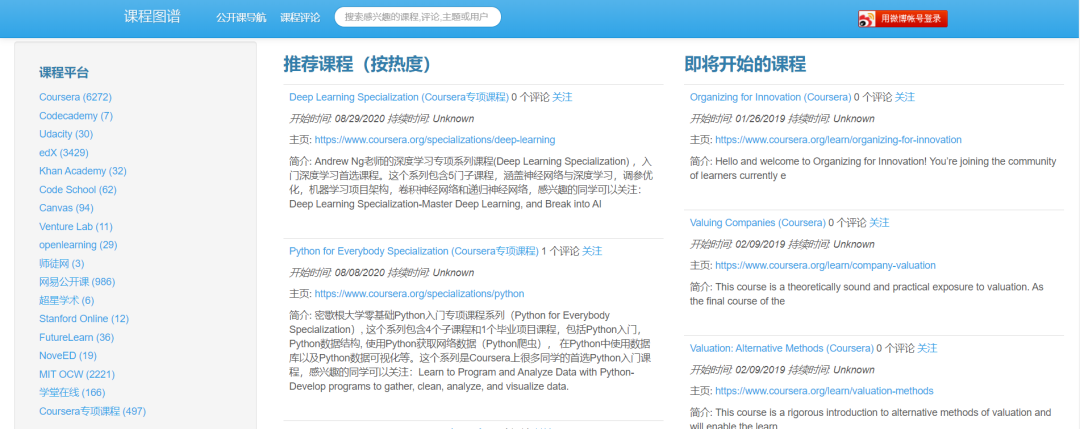
Task: Open Valuing Companies course title
Action: coord(758,222)
